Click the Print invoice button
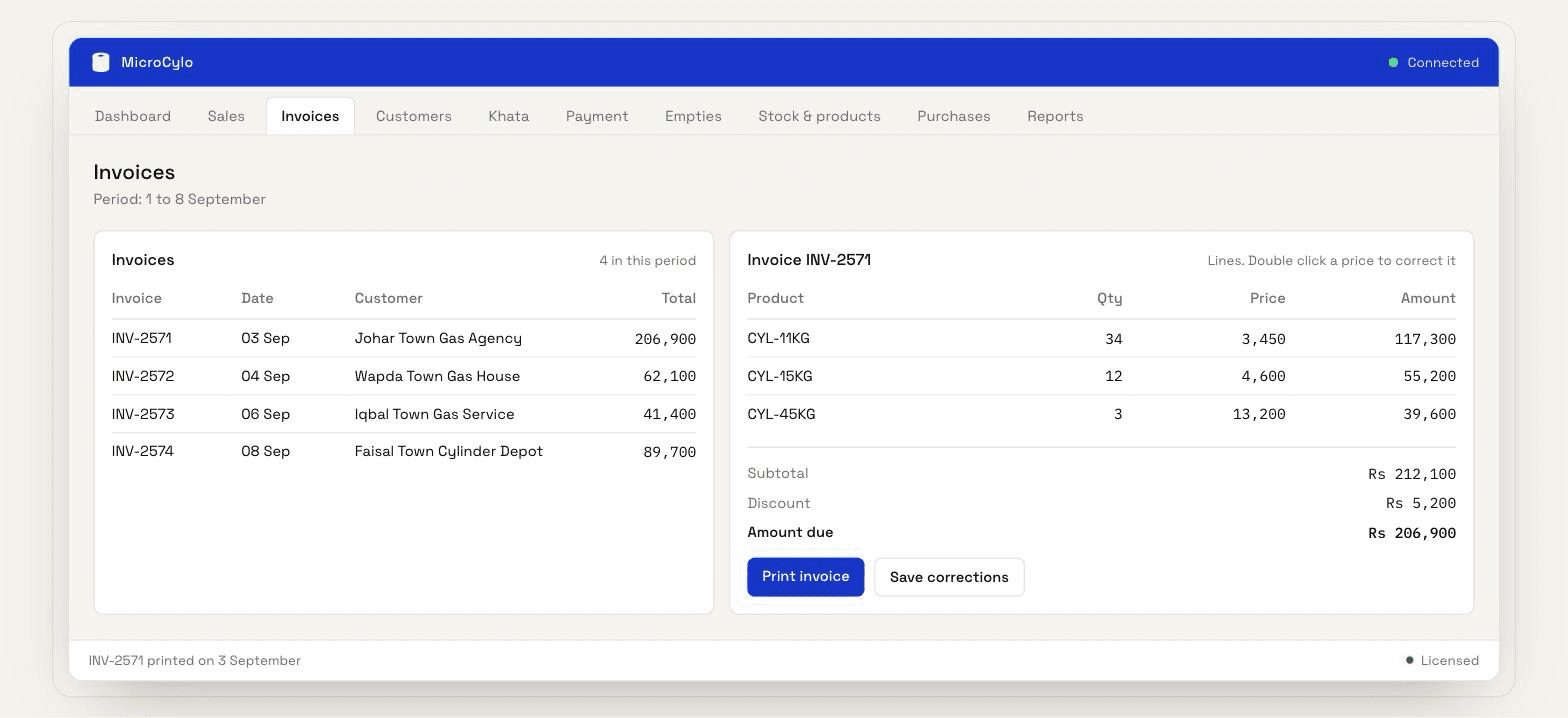This screenshot has height=718, width=1568. point(806,577)
